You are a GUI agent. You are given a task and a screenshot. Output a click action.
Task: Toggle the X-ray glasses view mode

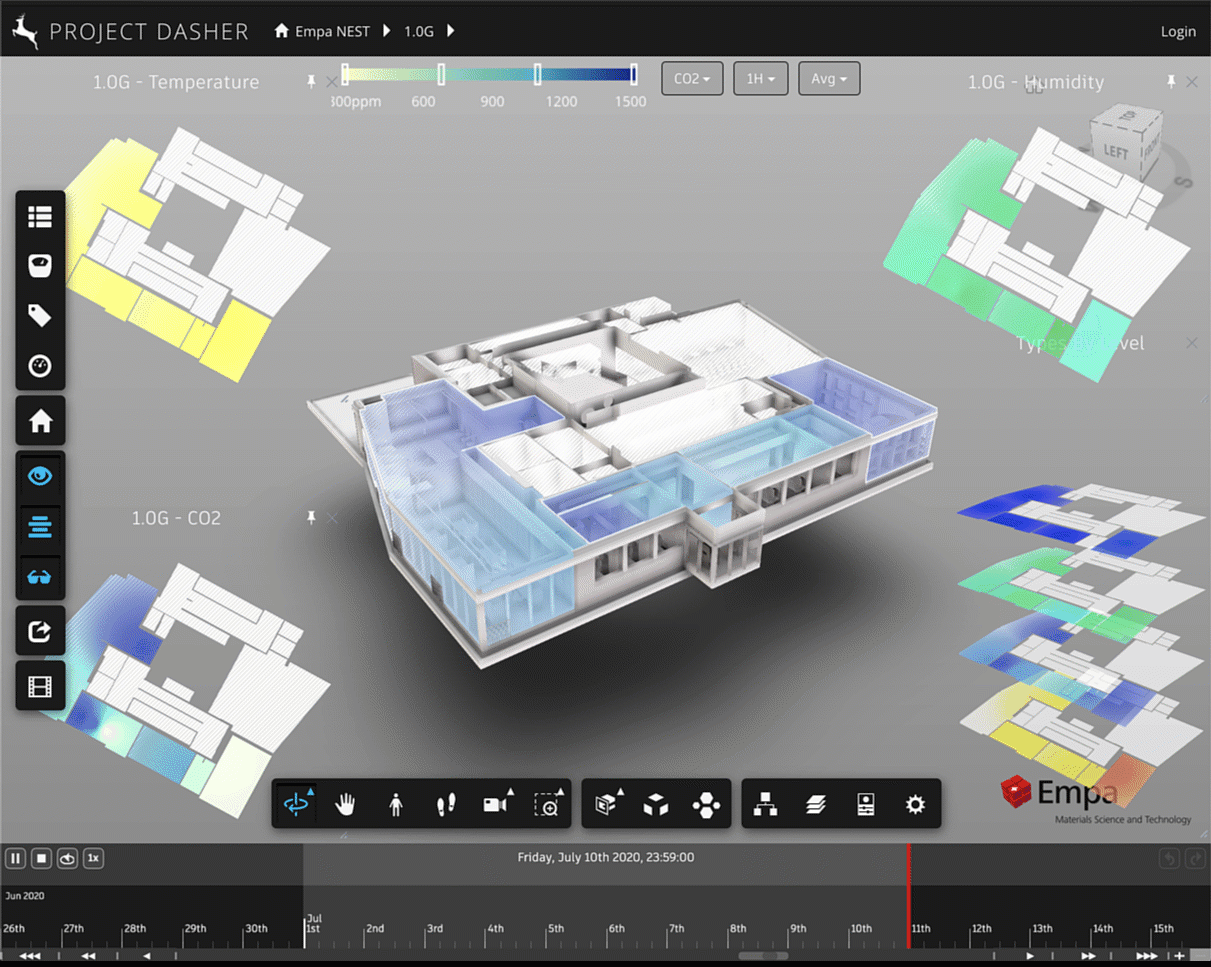coord(41,576)
